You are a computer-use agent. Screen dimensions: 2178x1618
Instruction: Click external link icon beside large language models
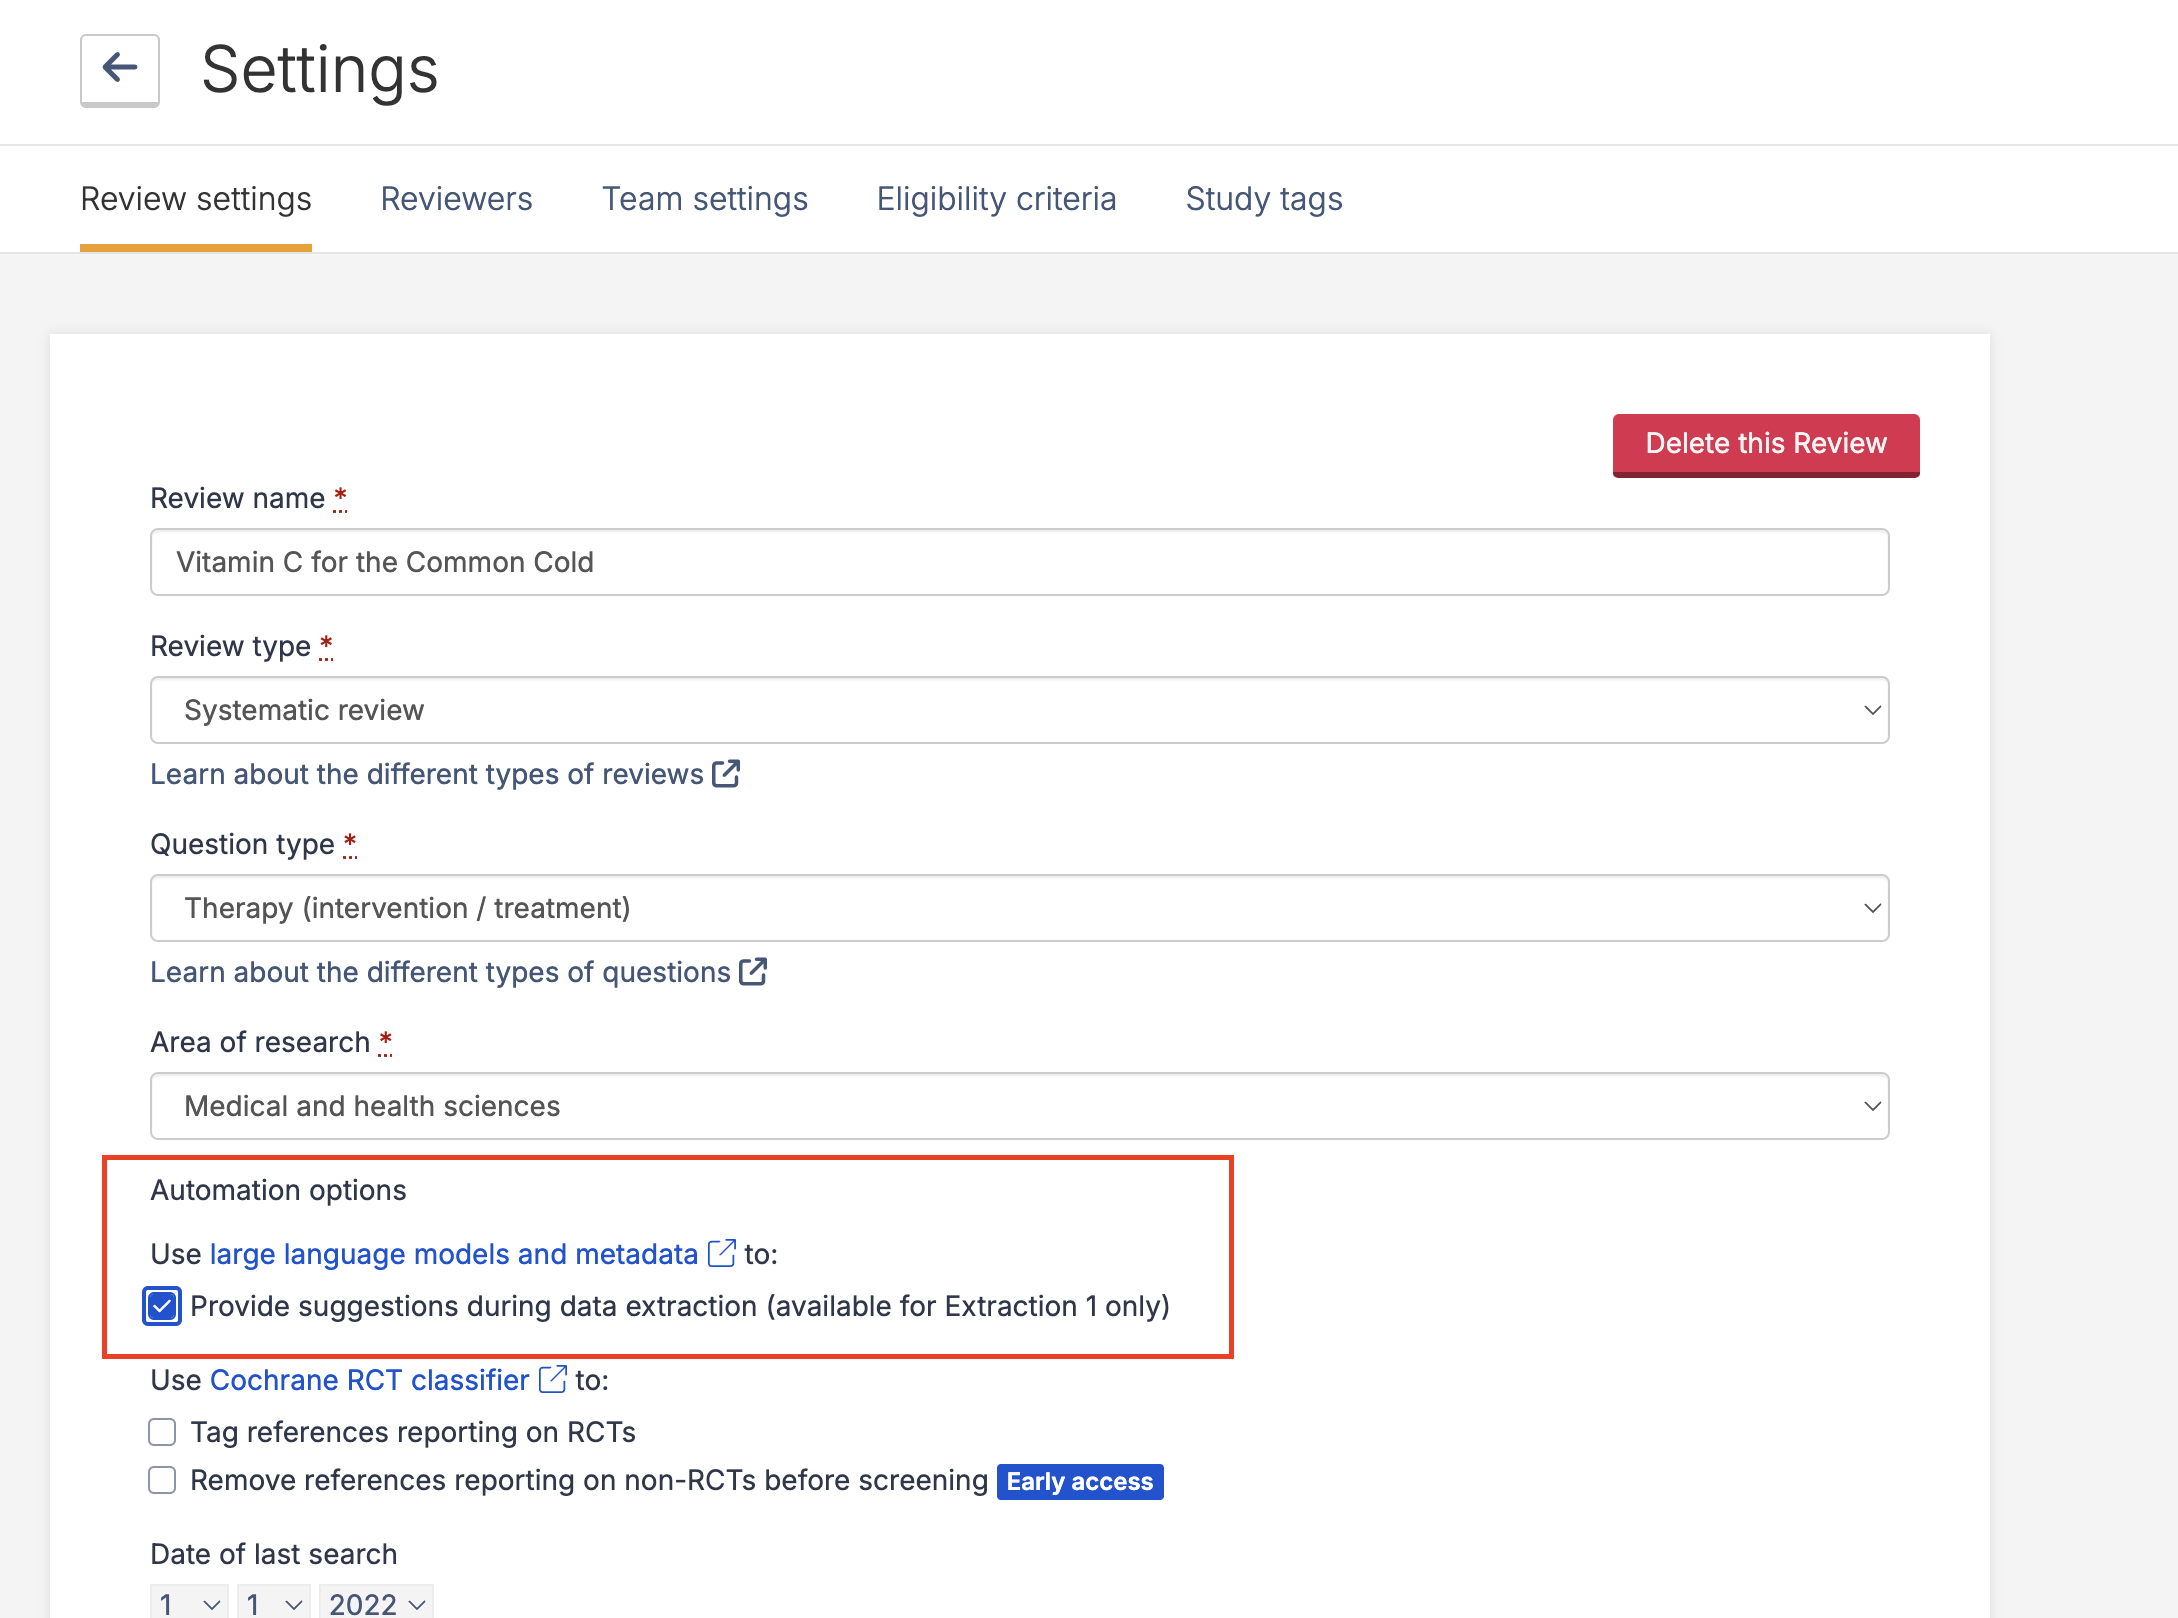click(x=721, y=1254)
